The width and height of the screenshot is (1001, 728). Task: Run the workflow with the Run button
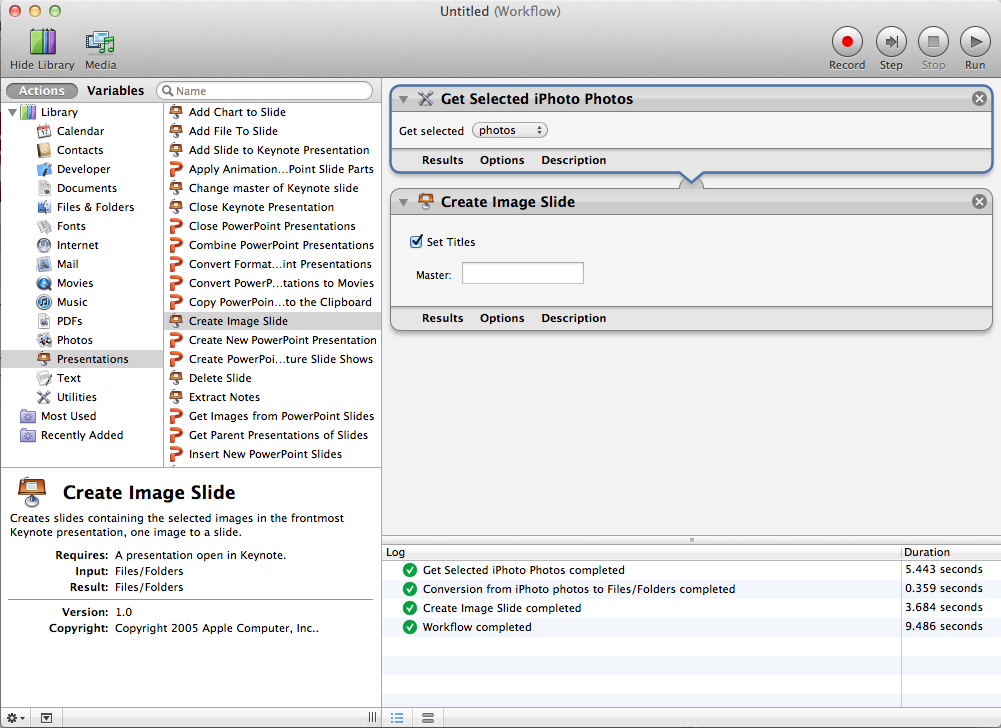[x=975, y=42]
